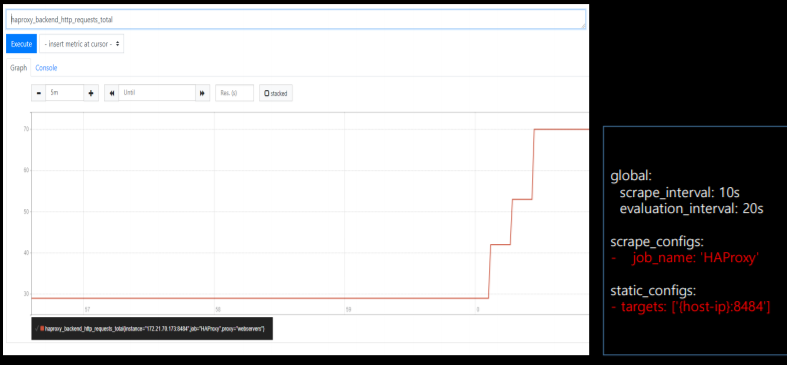Move end time back with rewind icon

[111, 93]
